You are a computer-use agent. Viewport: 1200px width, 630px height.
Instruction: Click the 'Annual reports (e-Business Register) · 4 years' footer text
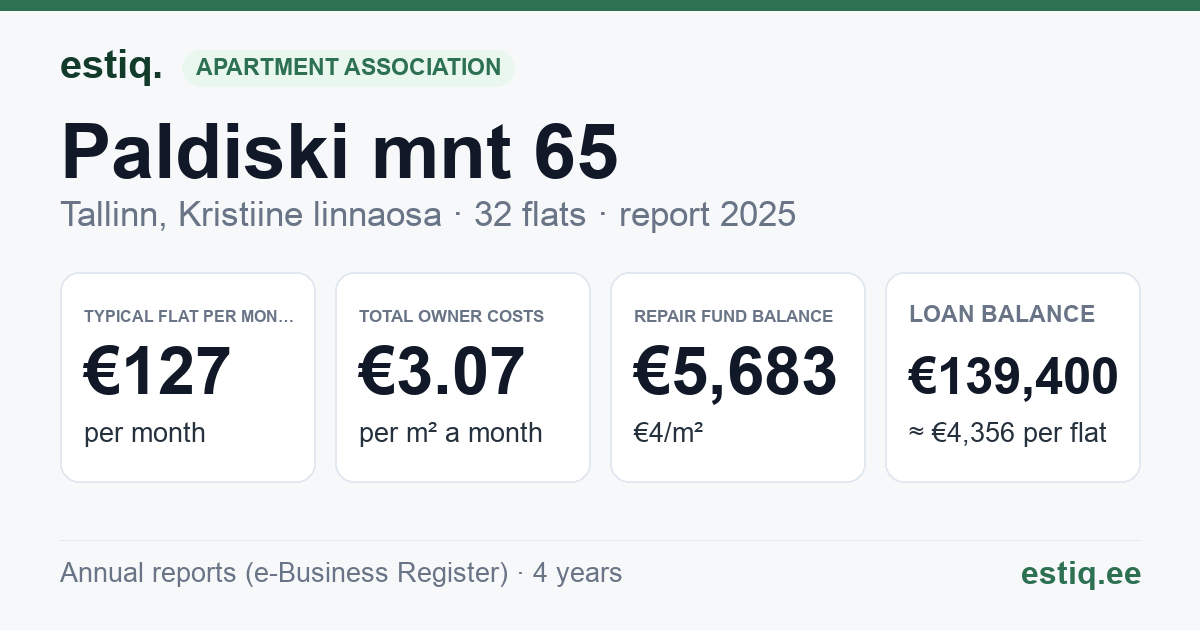341,573
